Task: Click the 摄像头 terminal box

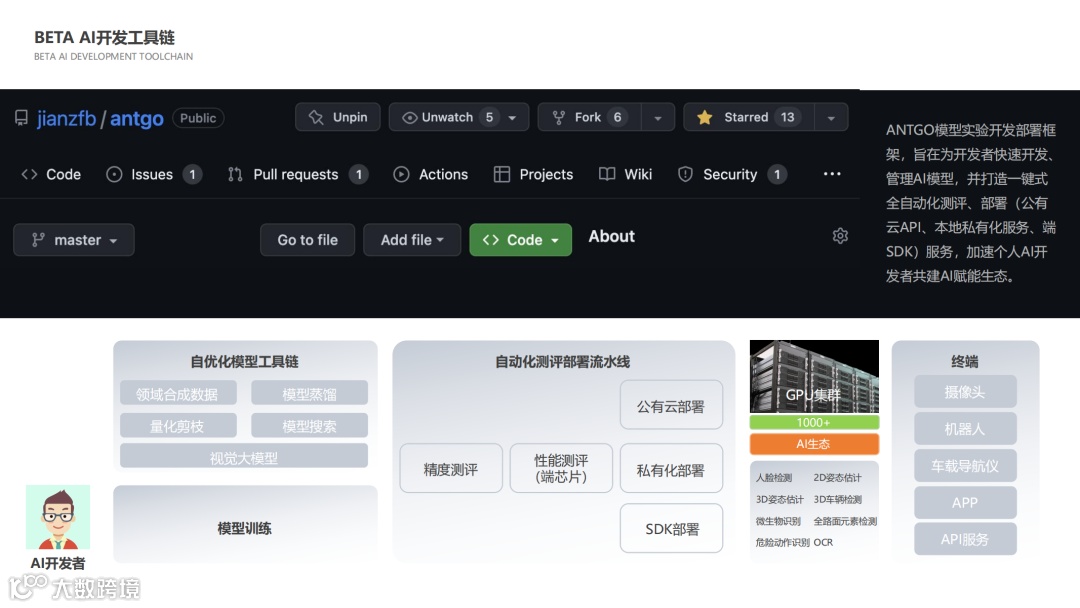Action: [x=965, y=392]
